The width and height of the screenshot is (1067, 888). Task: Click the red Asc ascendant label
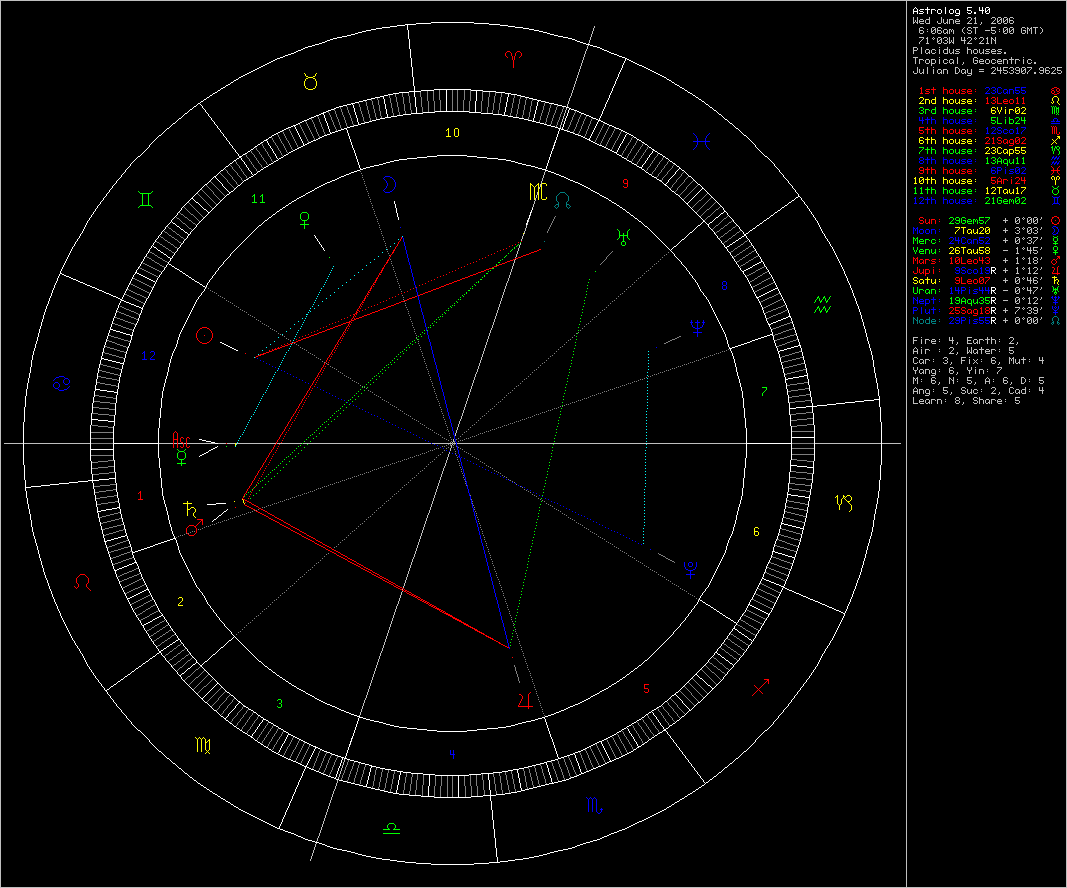point(180,438)
